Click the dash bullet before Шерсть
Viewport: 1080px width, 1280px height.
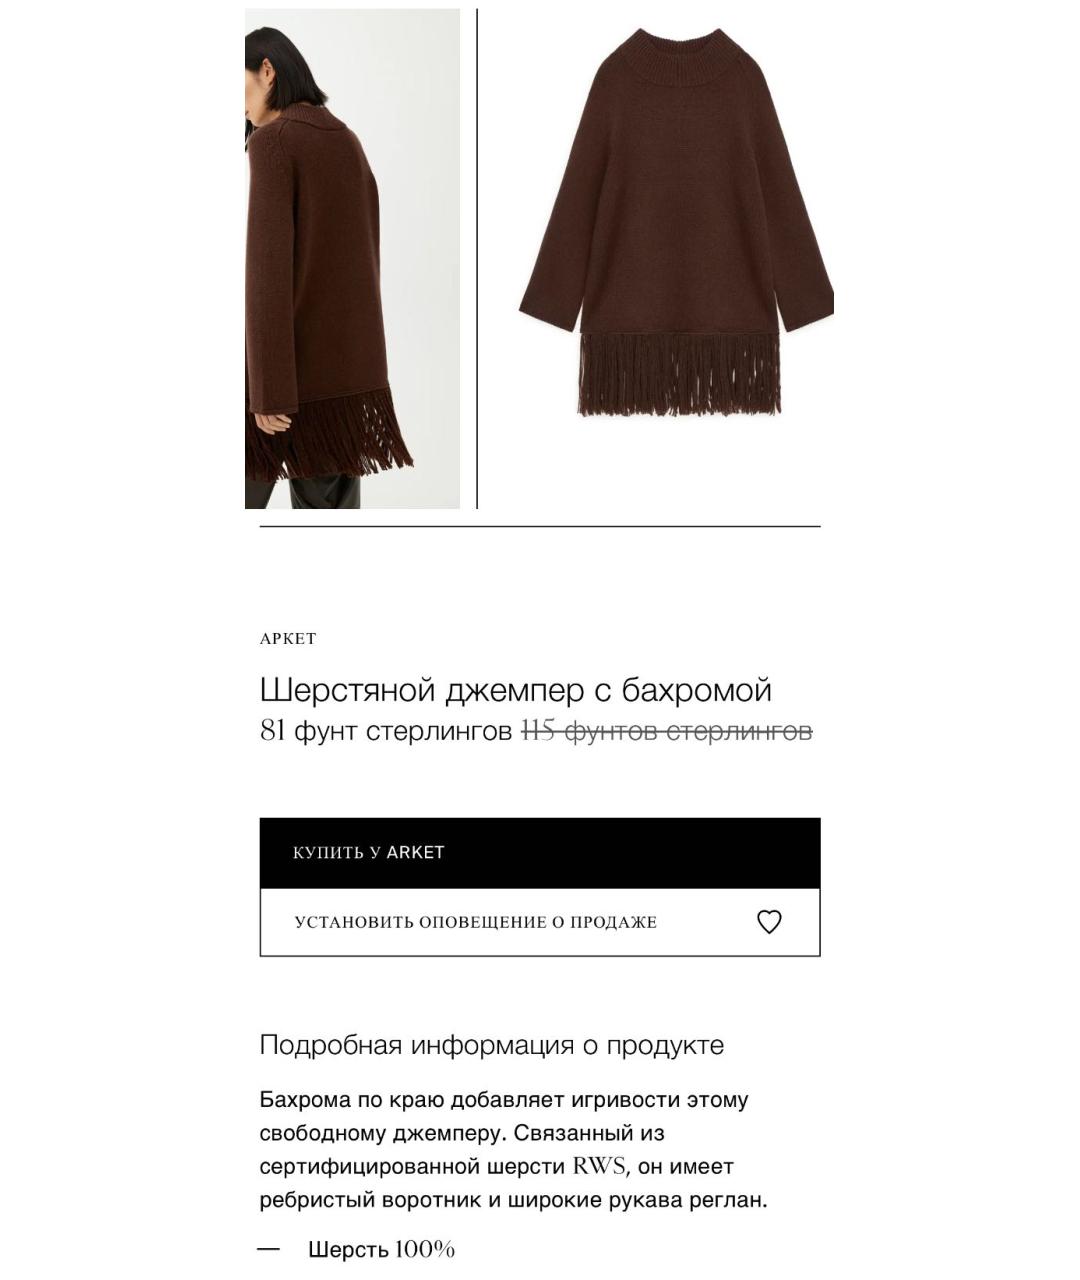268,1249
